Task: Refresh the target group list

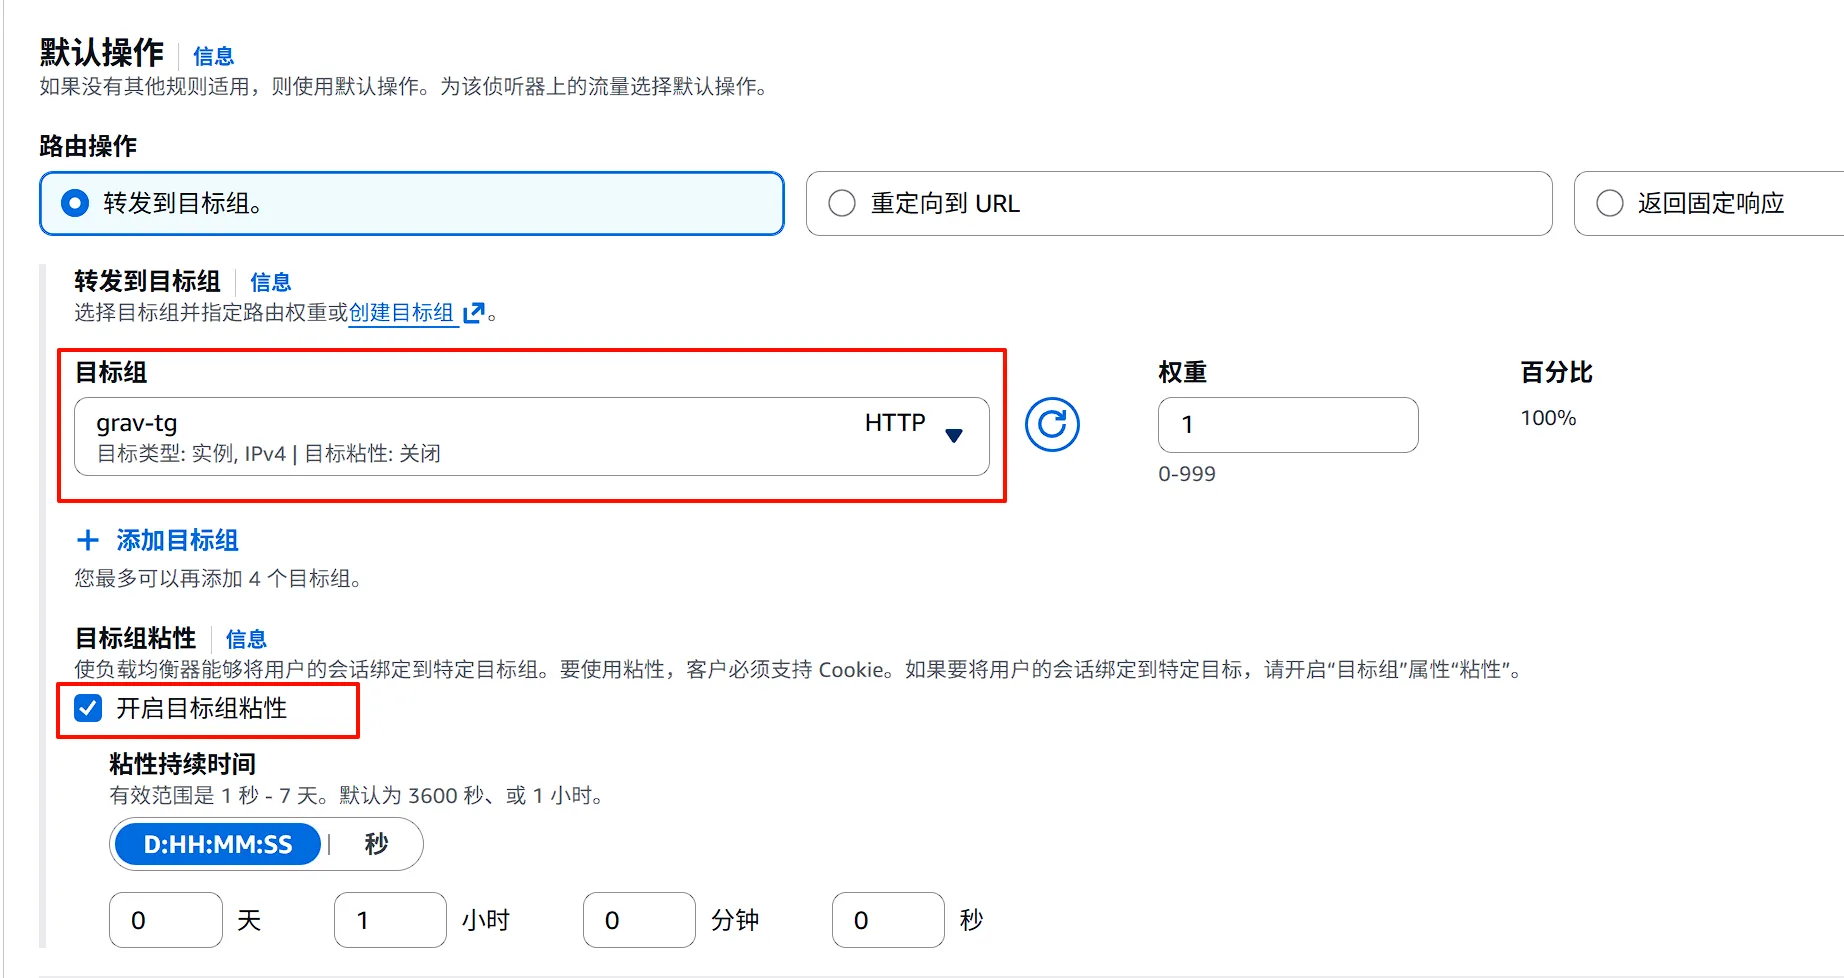Action: click(1052, 424)
